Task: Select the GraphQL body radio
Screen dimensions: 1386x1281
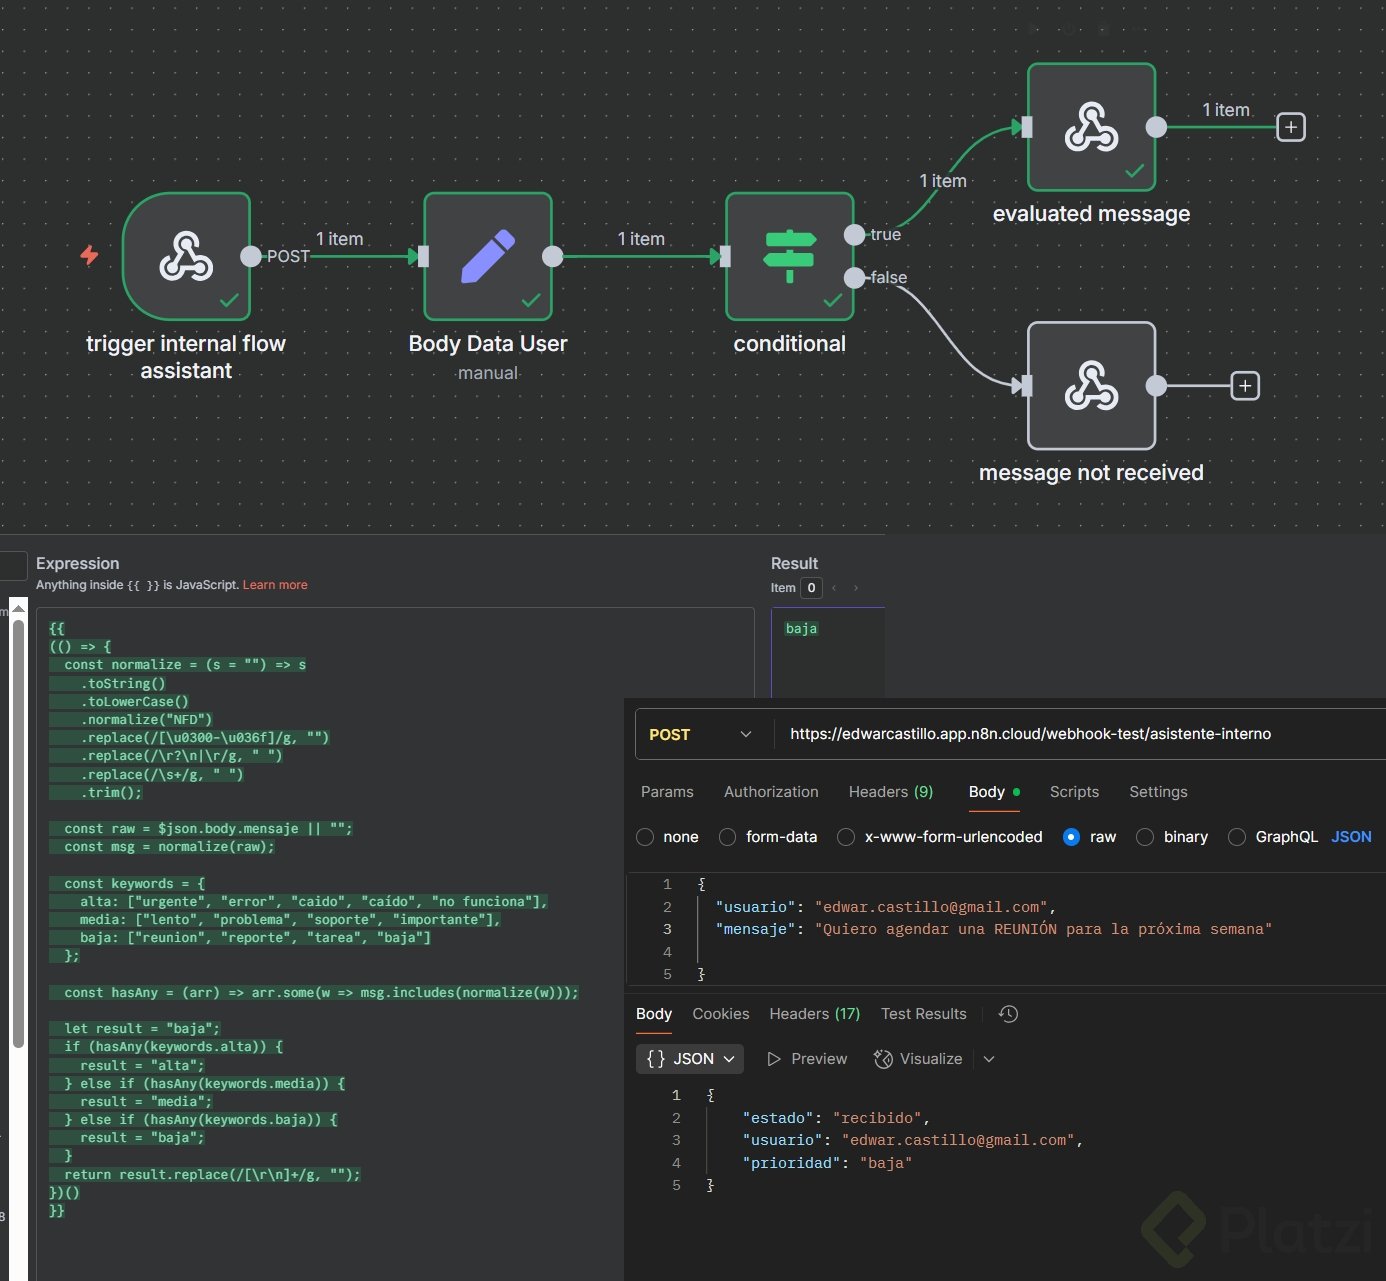Action: click(x=1237, y=837)
